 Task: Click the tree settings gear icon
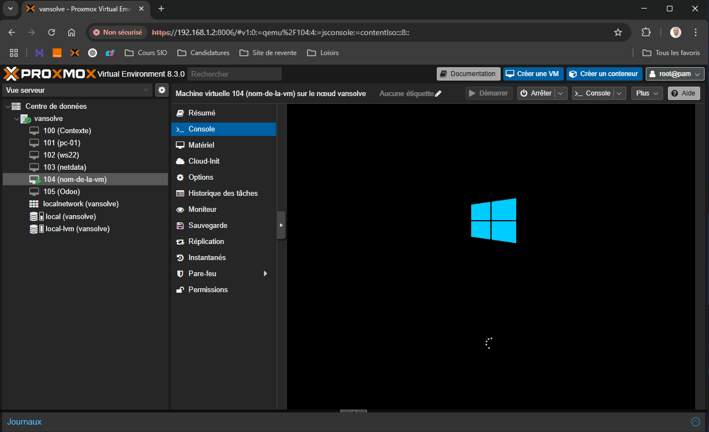click(161, 90)
